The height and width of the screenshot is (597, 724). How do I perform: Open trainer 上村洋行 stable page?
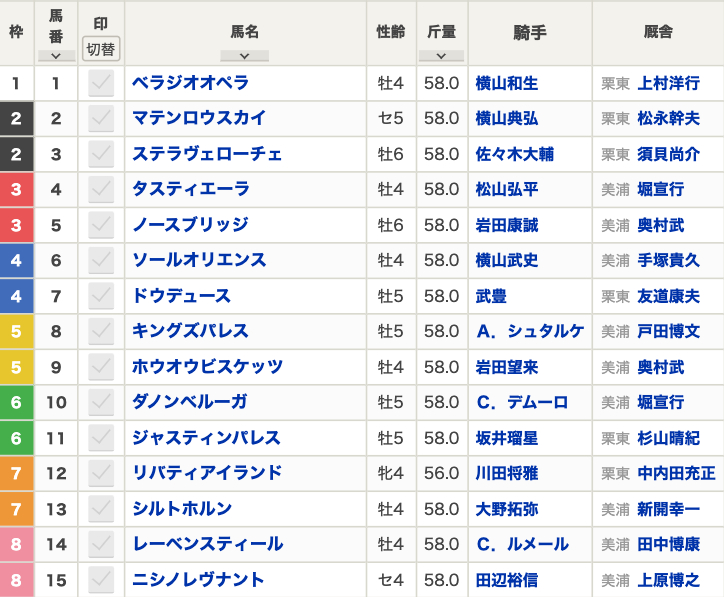669,84
